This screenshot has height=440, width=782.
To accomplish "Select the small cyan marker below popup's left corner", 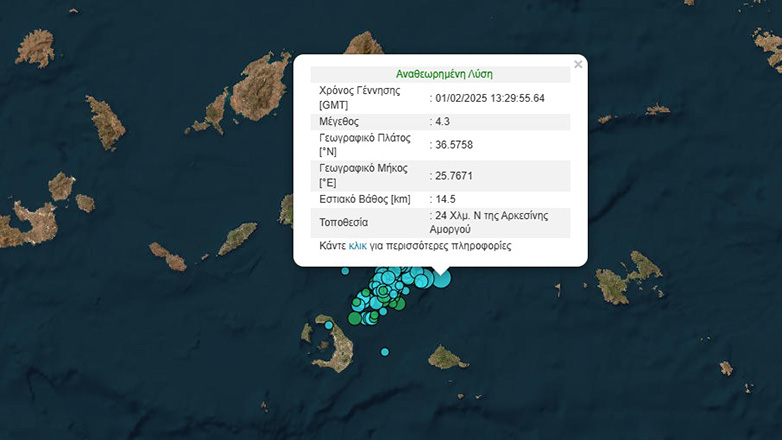I will (x=345, y=271).
